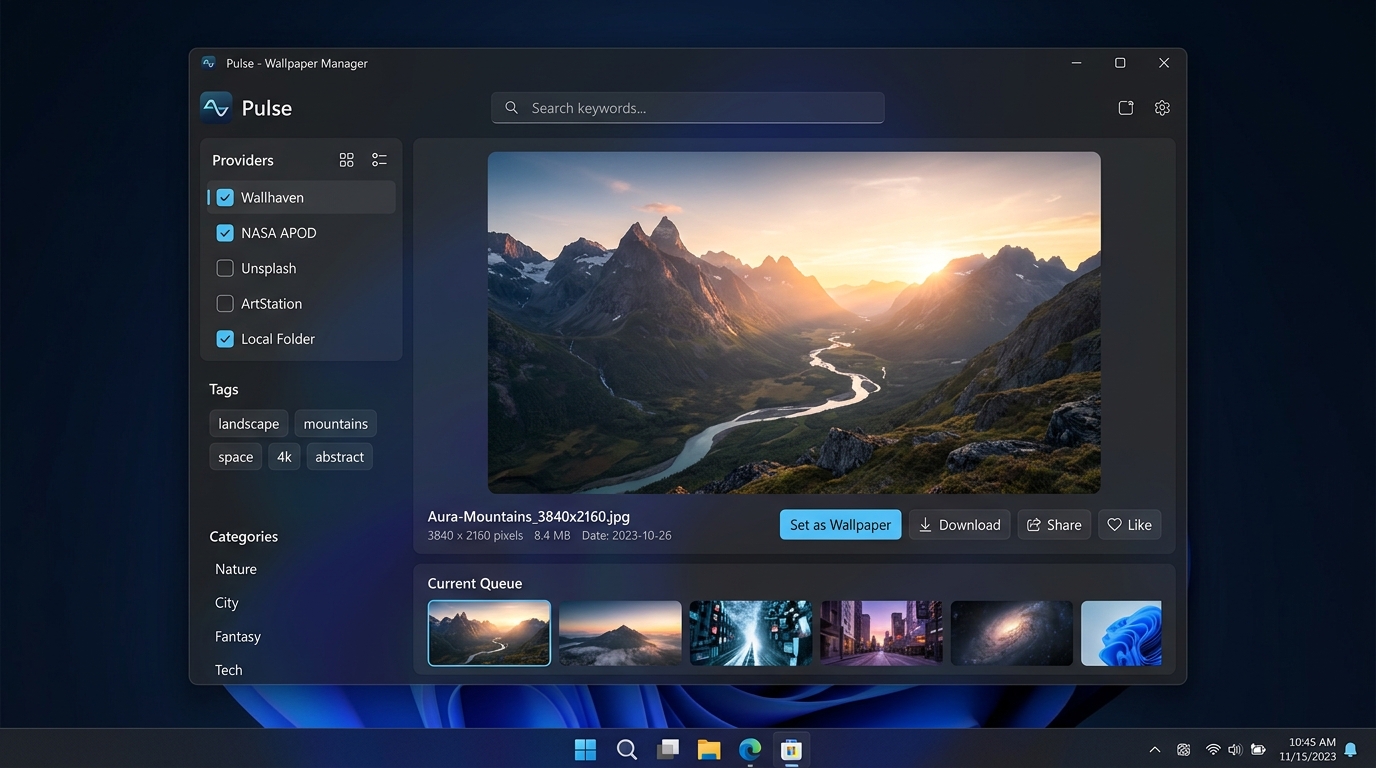Switch providers to list view icon
Image resolution: width=1376 pixels, height=768 pixels.
point(379,160)
